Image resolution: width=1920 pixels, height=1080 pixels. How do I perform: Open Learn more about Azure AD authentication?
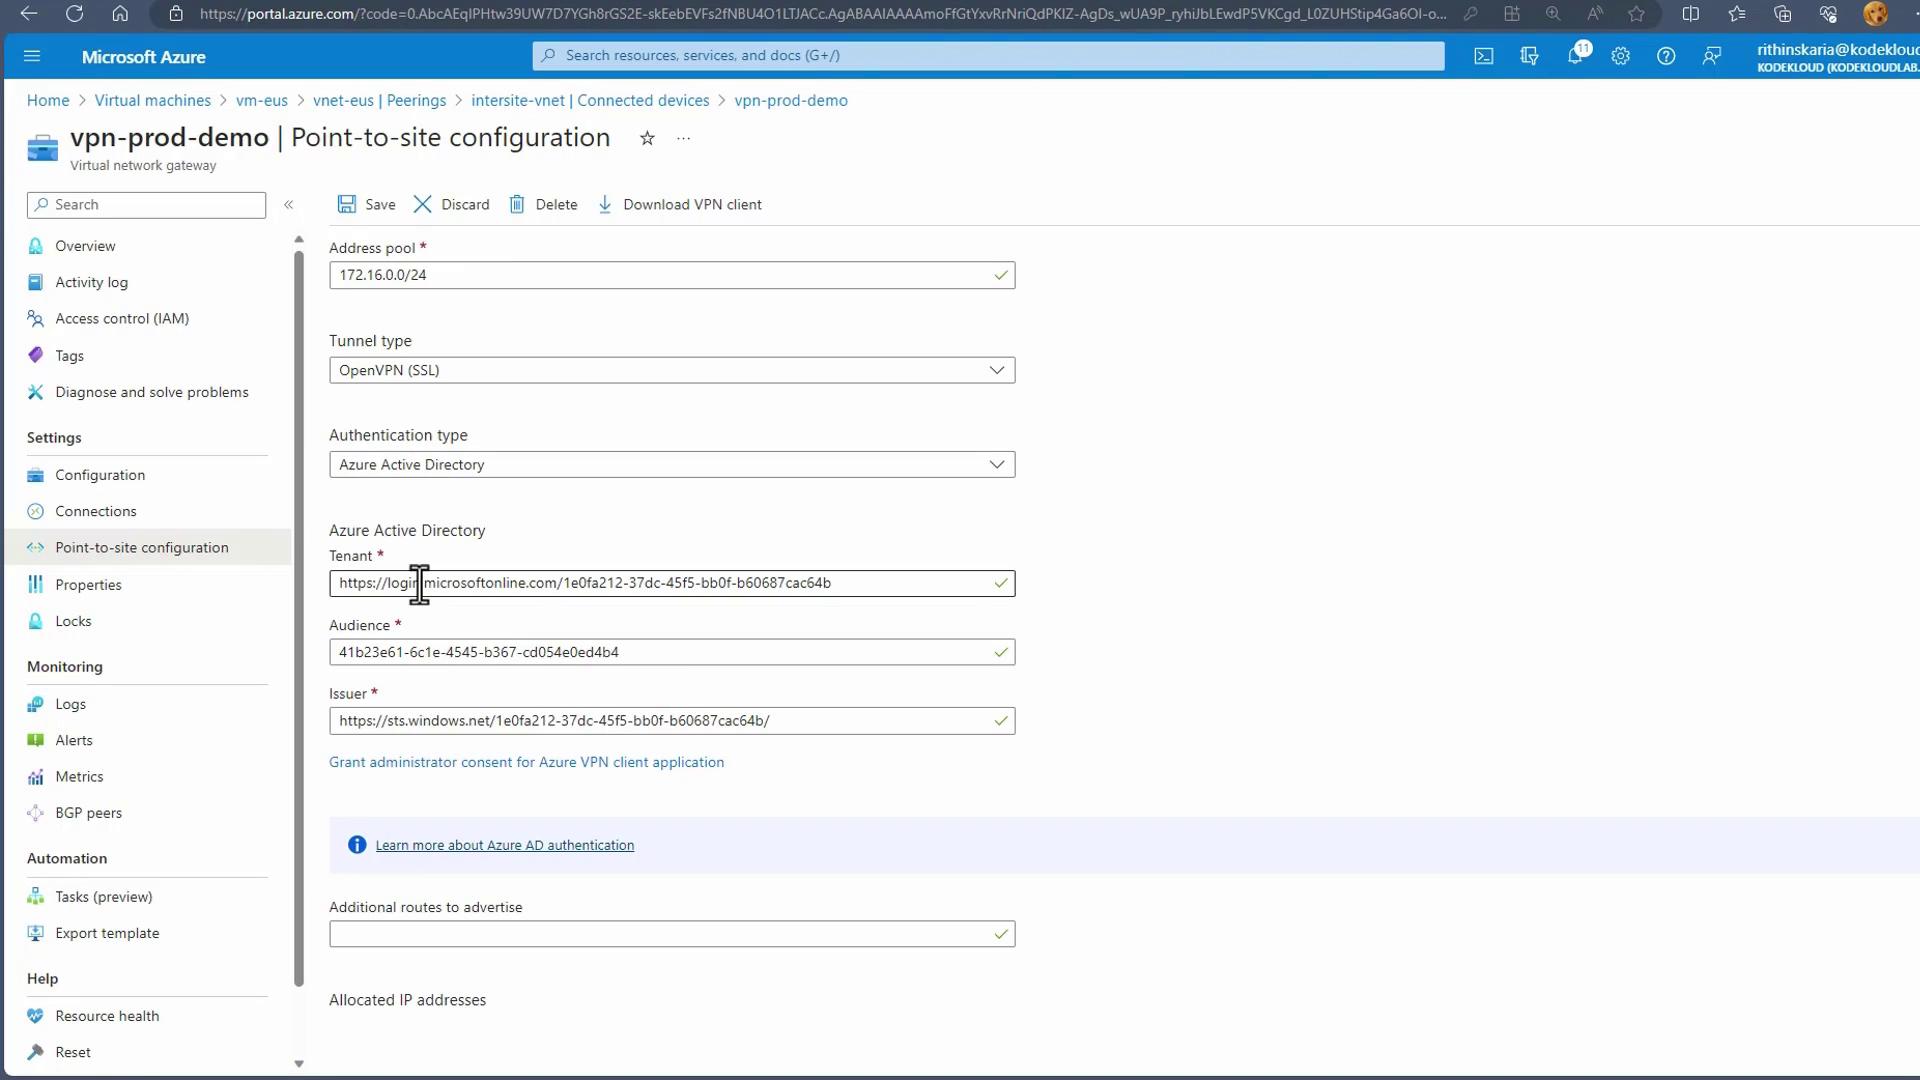point(504,845)
